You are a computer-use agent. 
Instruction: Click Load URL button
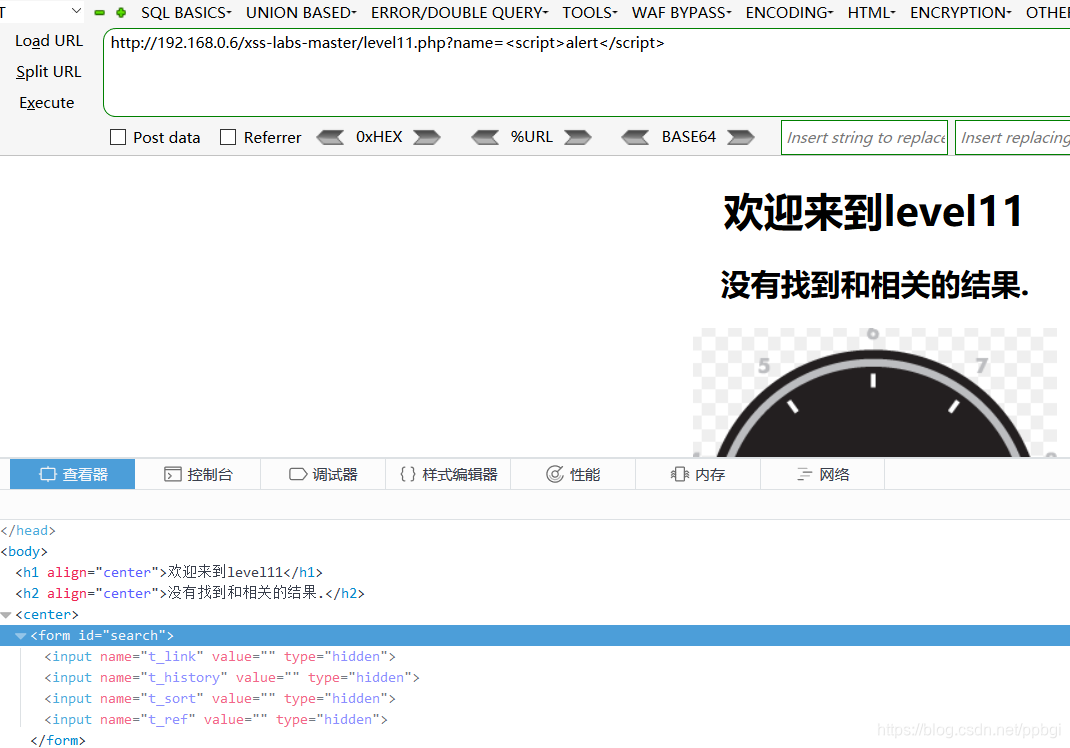pos(49,41)
